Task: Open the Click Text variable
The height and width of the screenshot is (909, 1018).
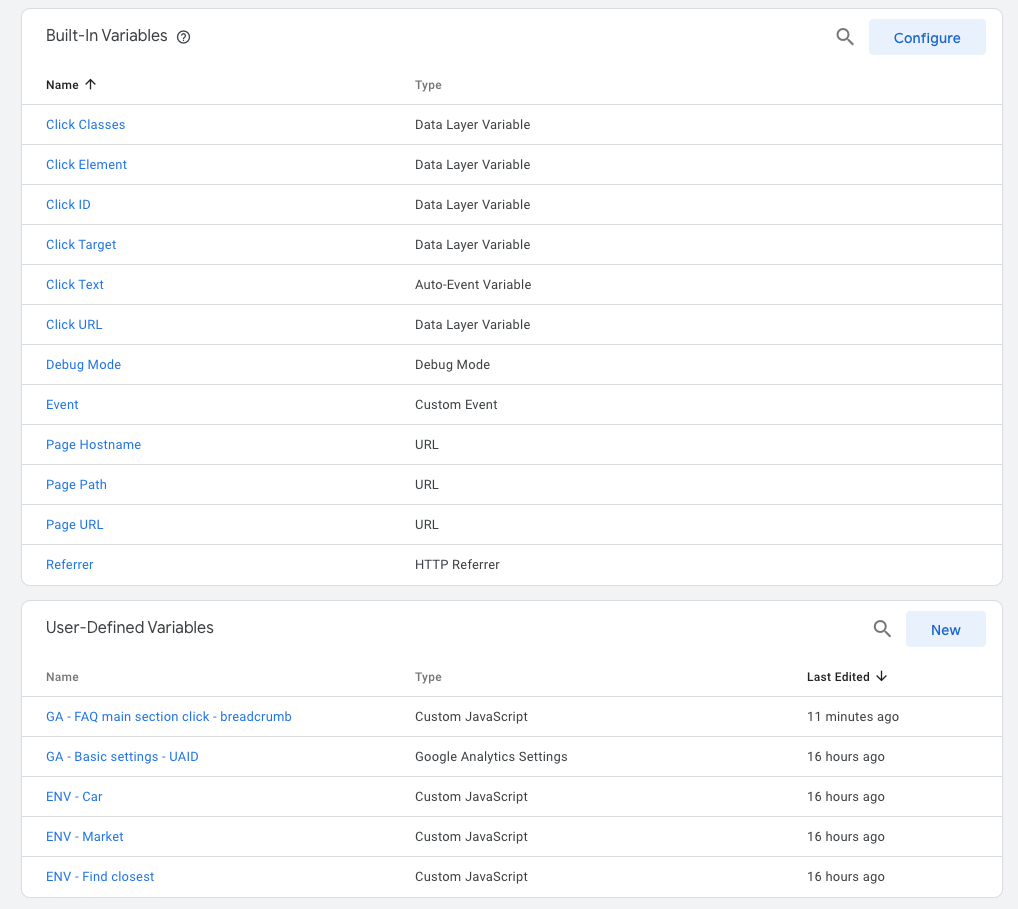Action: (x=75, y=284)
